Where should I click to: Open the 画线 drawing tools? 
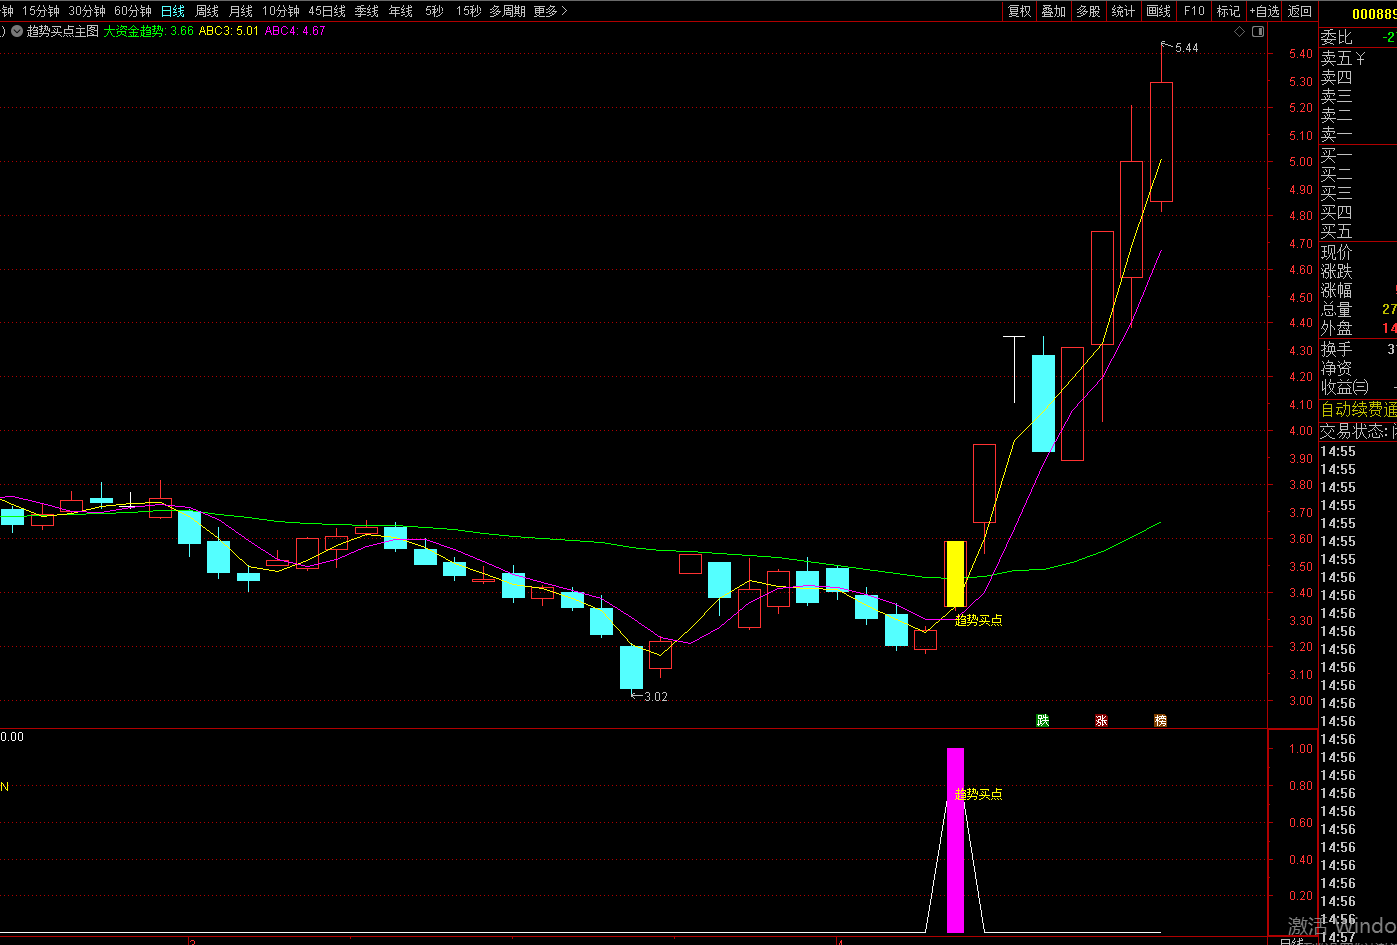coord(1158,11)
